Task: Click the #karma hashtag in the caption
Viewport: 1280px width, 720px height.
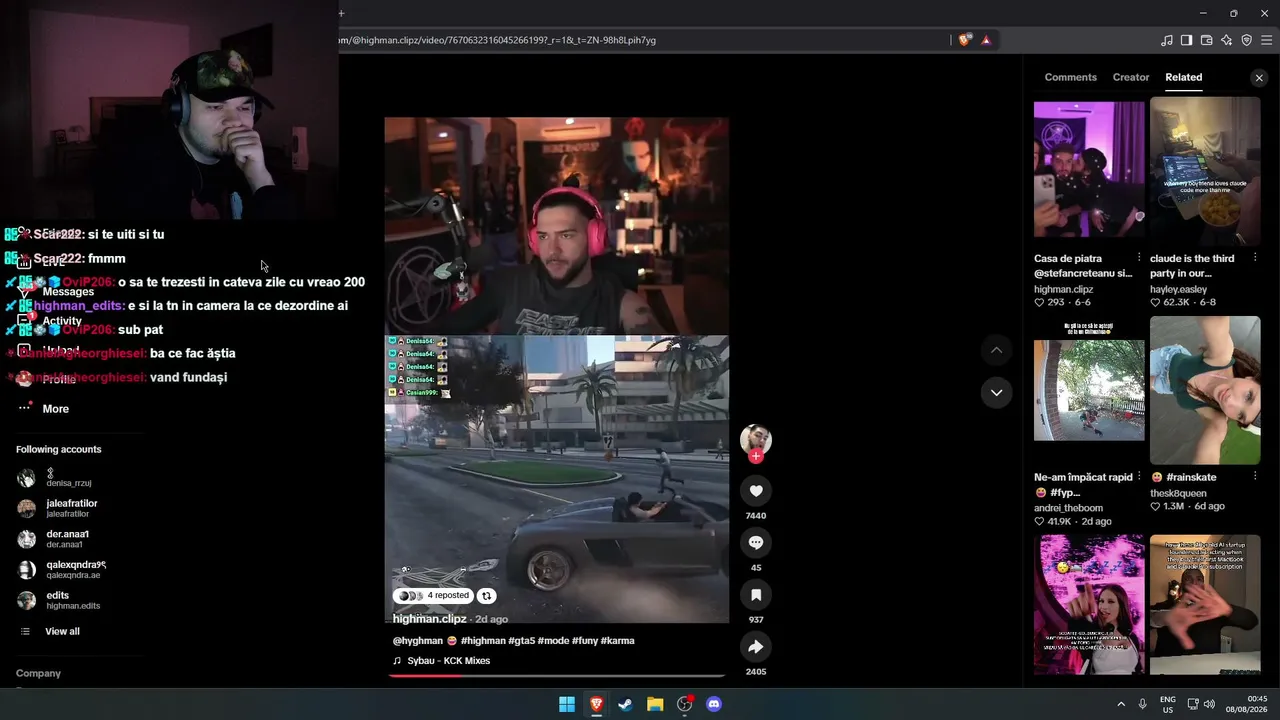Action: [x=617, y=641]
